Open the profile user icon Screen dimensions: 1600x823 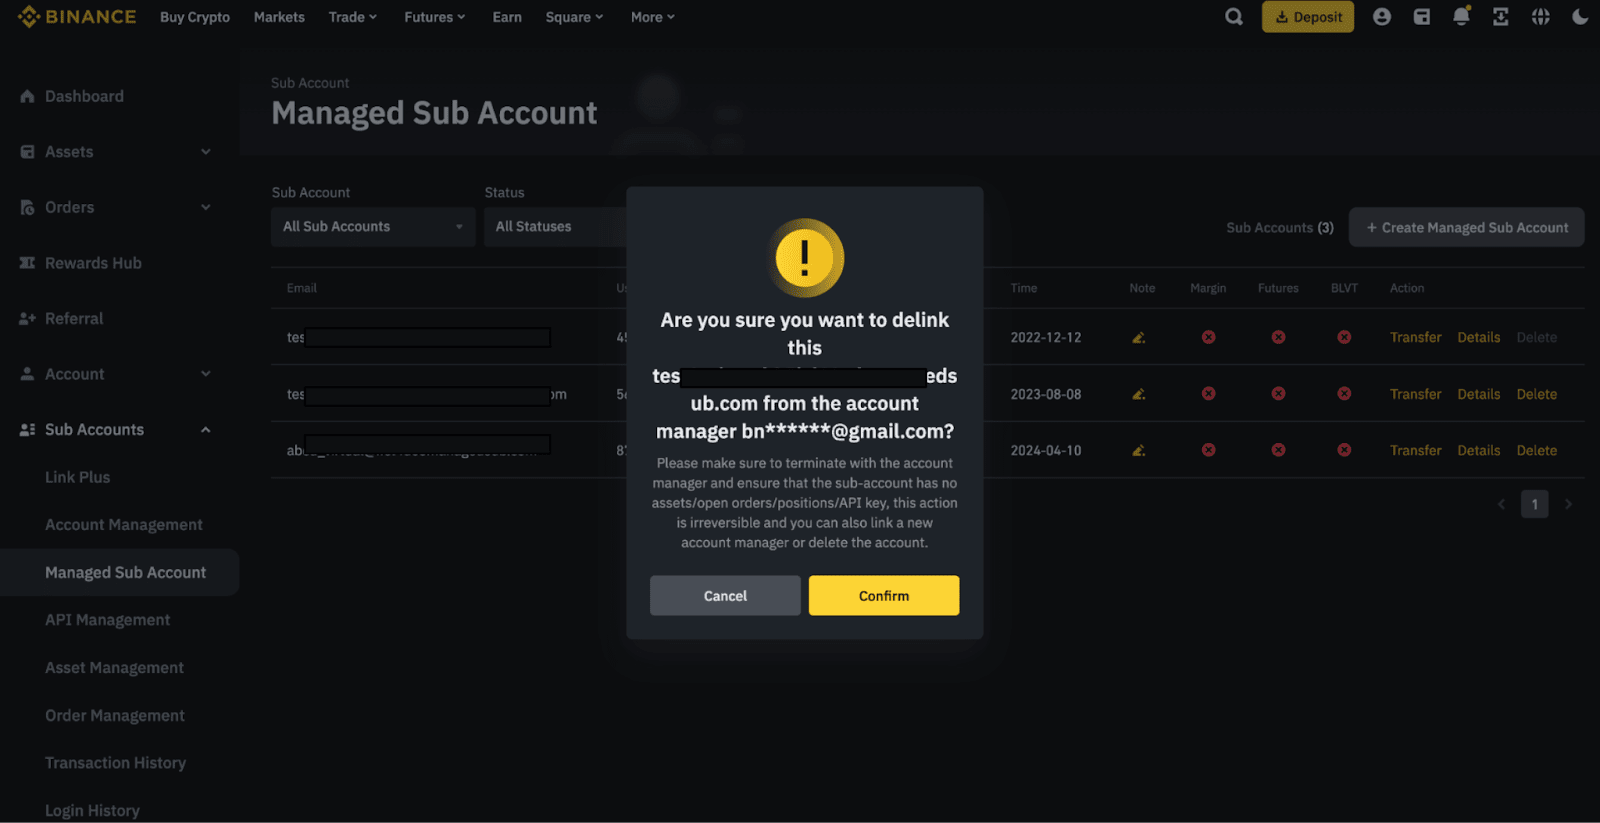tap(1382, 17)
